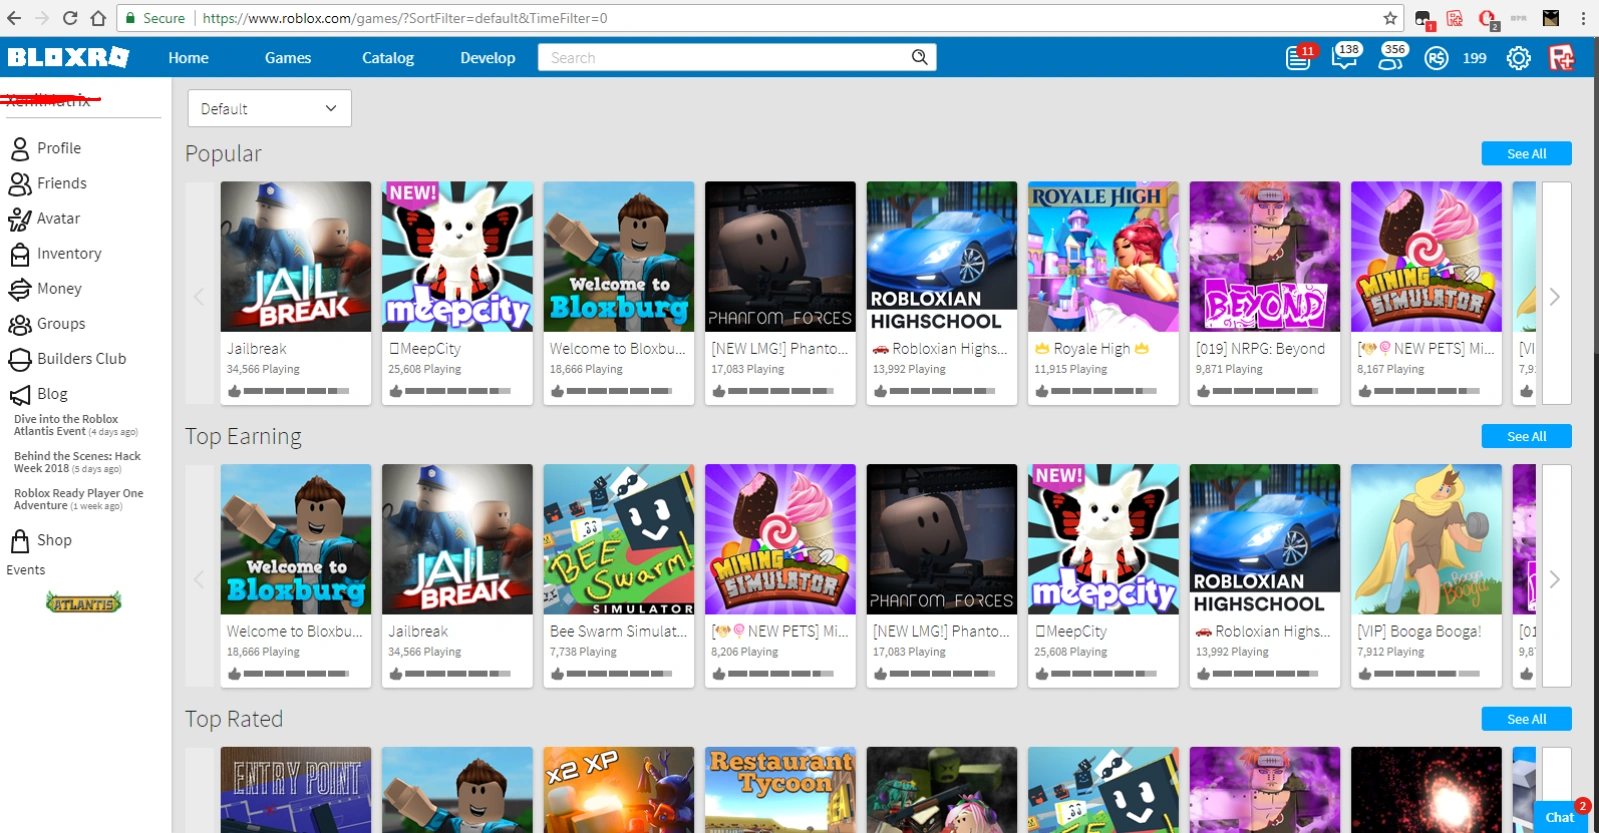Click the Friends sidebar icon
Image resolution: width=1599 pixels, height=833 pixels.
click(20, 184)
